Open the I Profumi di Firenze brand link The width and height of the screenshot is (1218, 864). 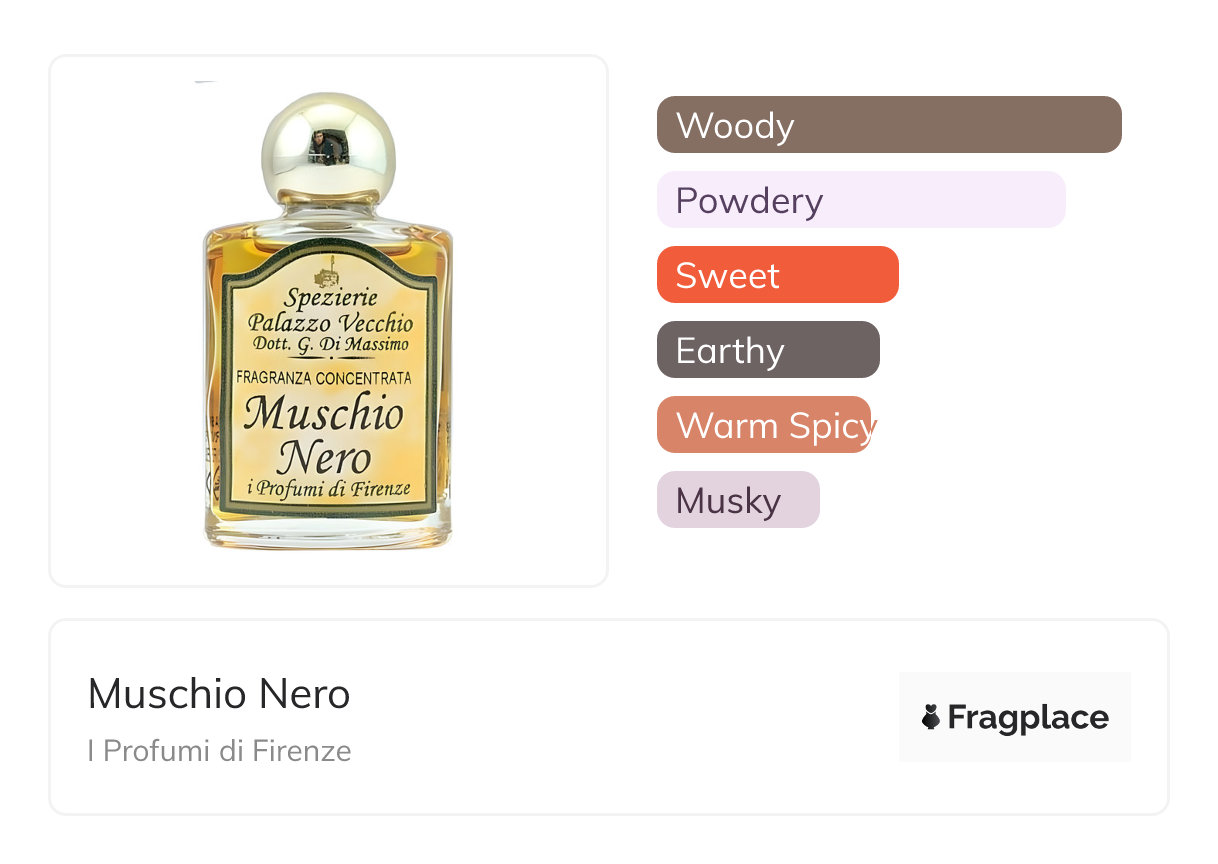click(219, 751)
